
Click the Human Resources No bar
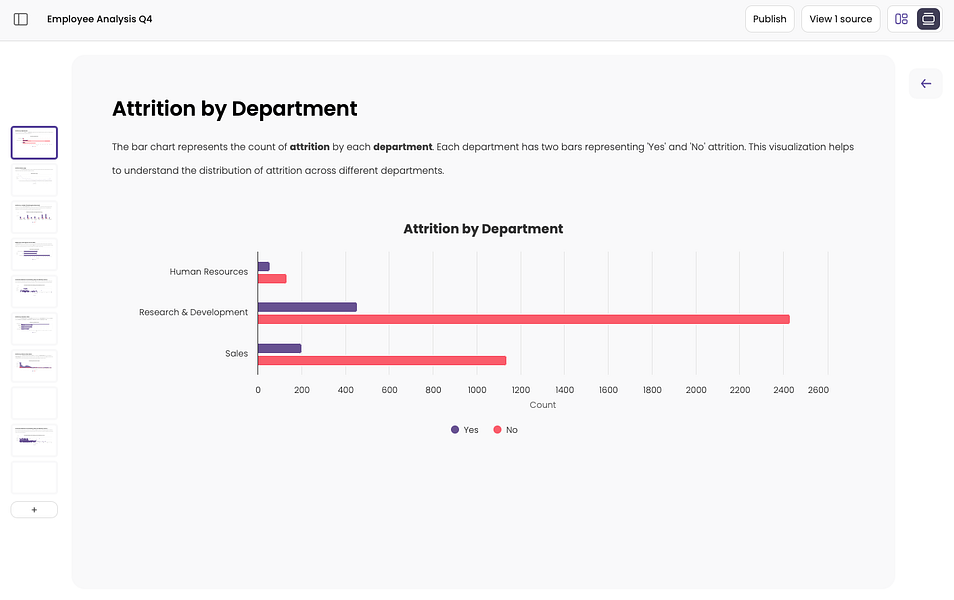271,278
